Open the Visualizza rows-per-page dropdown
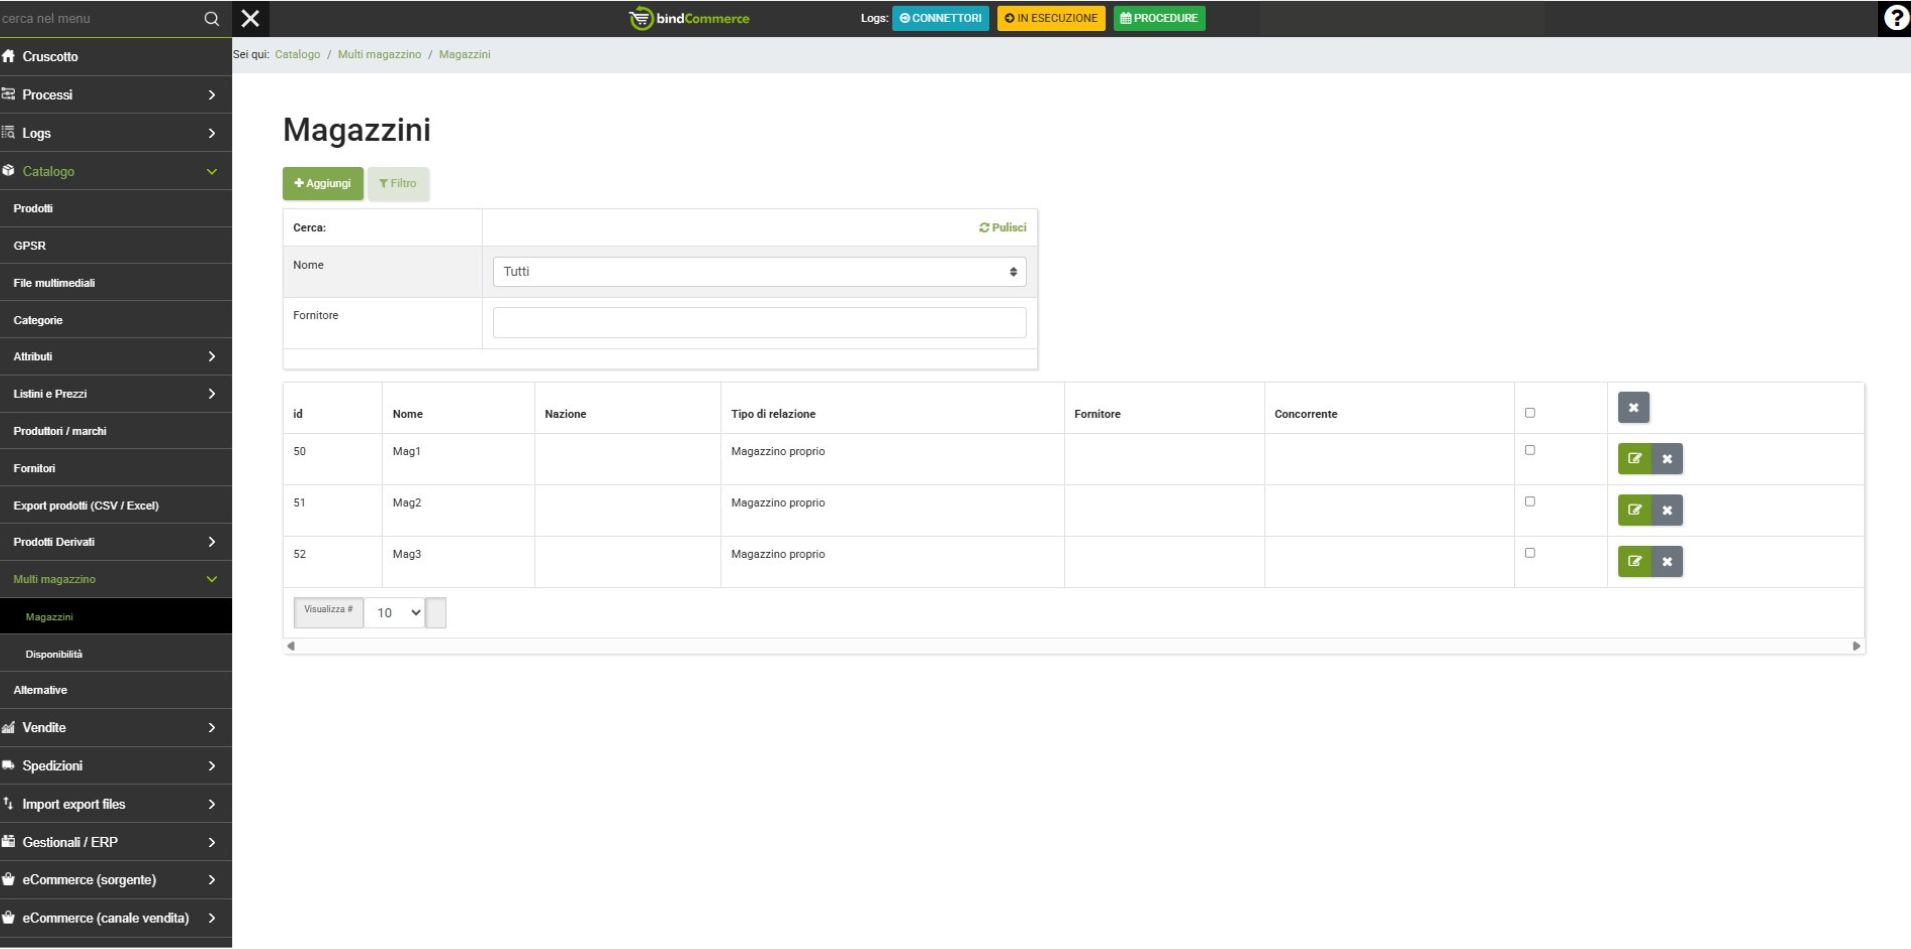The image size is (1911, 949). 397,613
